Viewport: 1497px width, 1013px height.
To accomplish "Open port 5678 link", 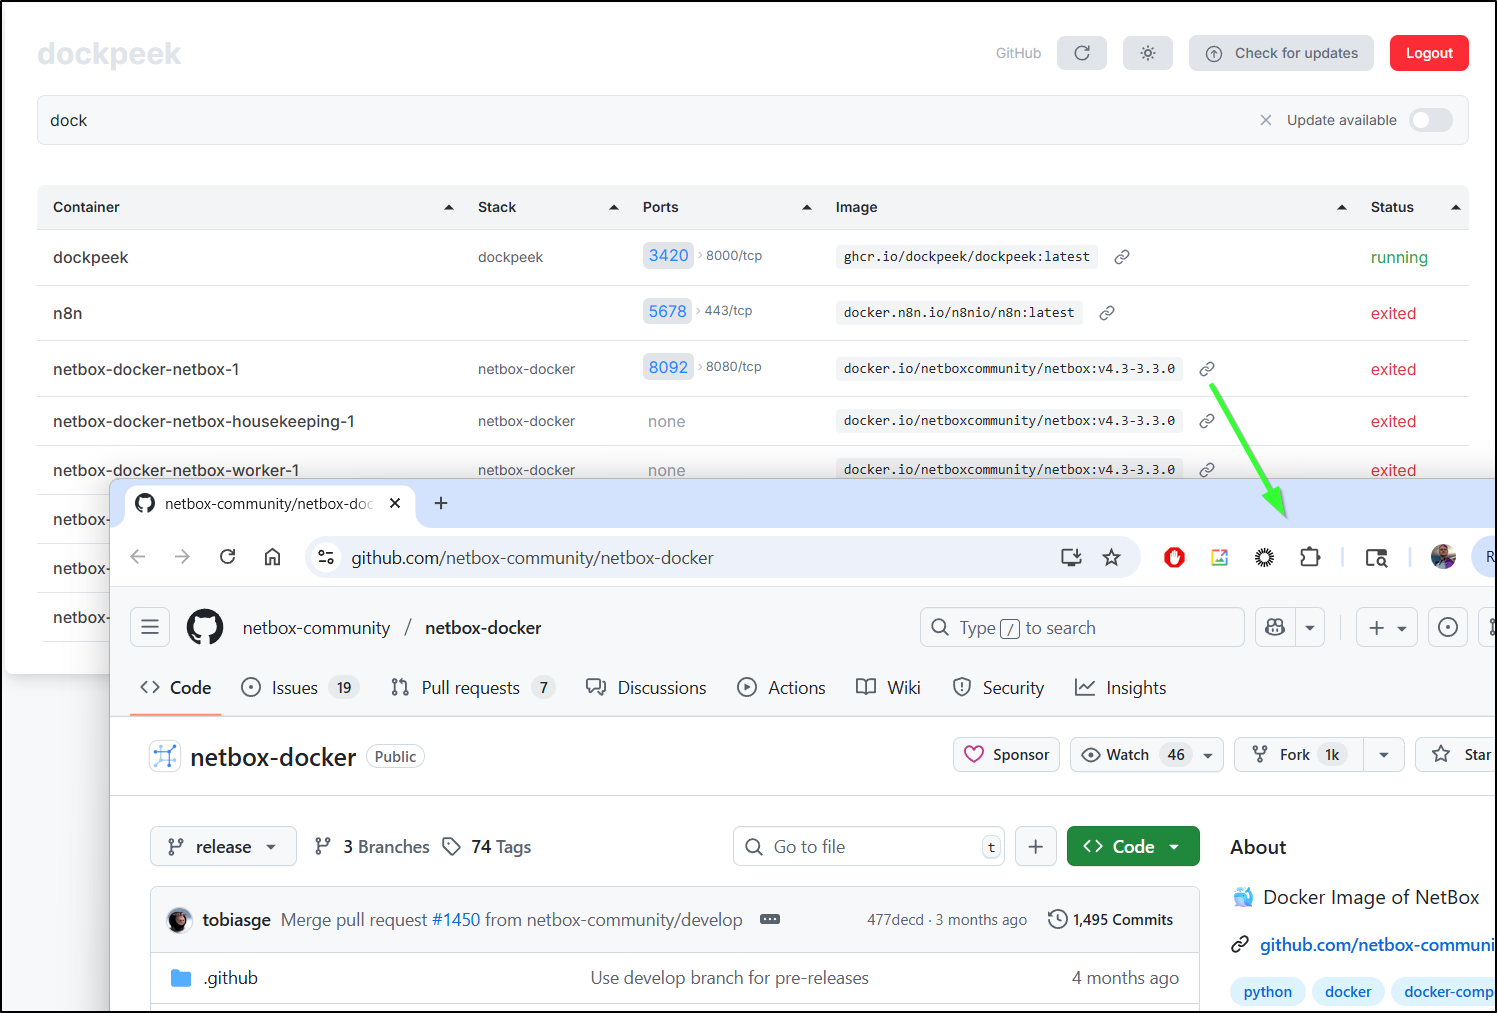I will (x=667, y=311).
